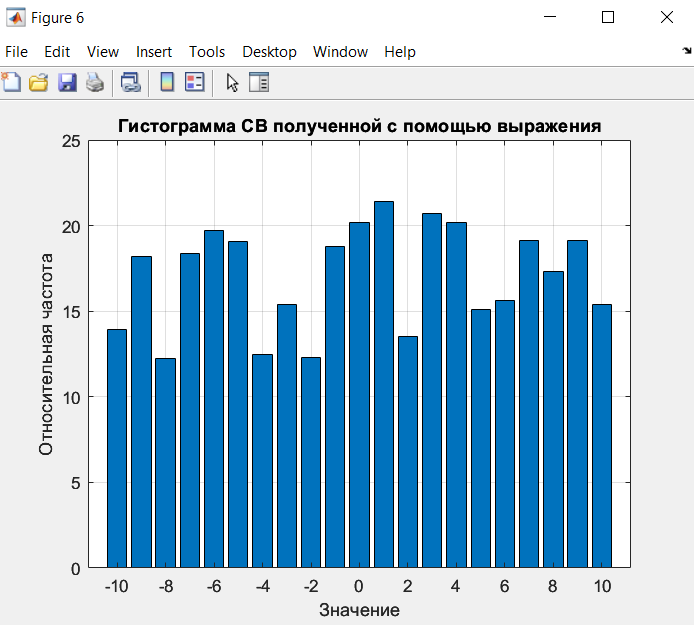Click the x-axis tick label -4
694x625 pixels.
262,586
